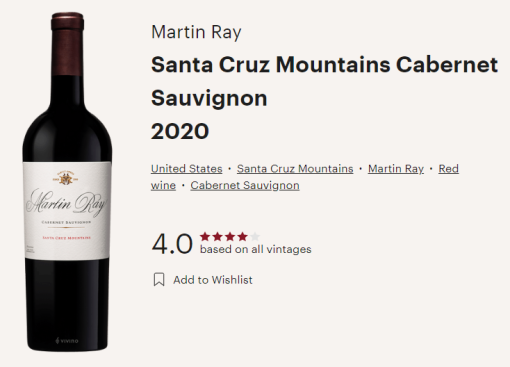The width and height of the screenshot is (510, 367).
Task: Click the crest emblem on bottle label
Action: (67, 178)
